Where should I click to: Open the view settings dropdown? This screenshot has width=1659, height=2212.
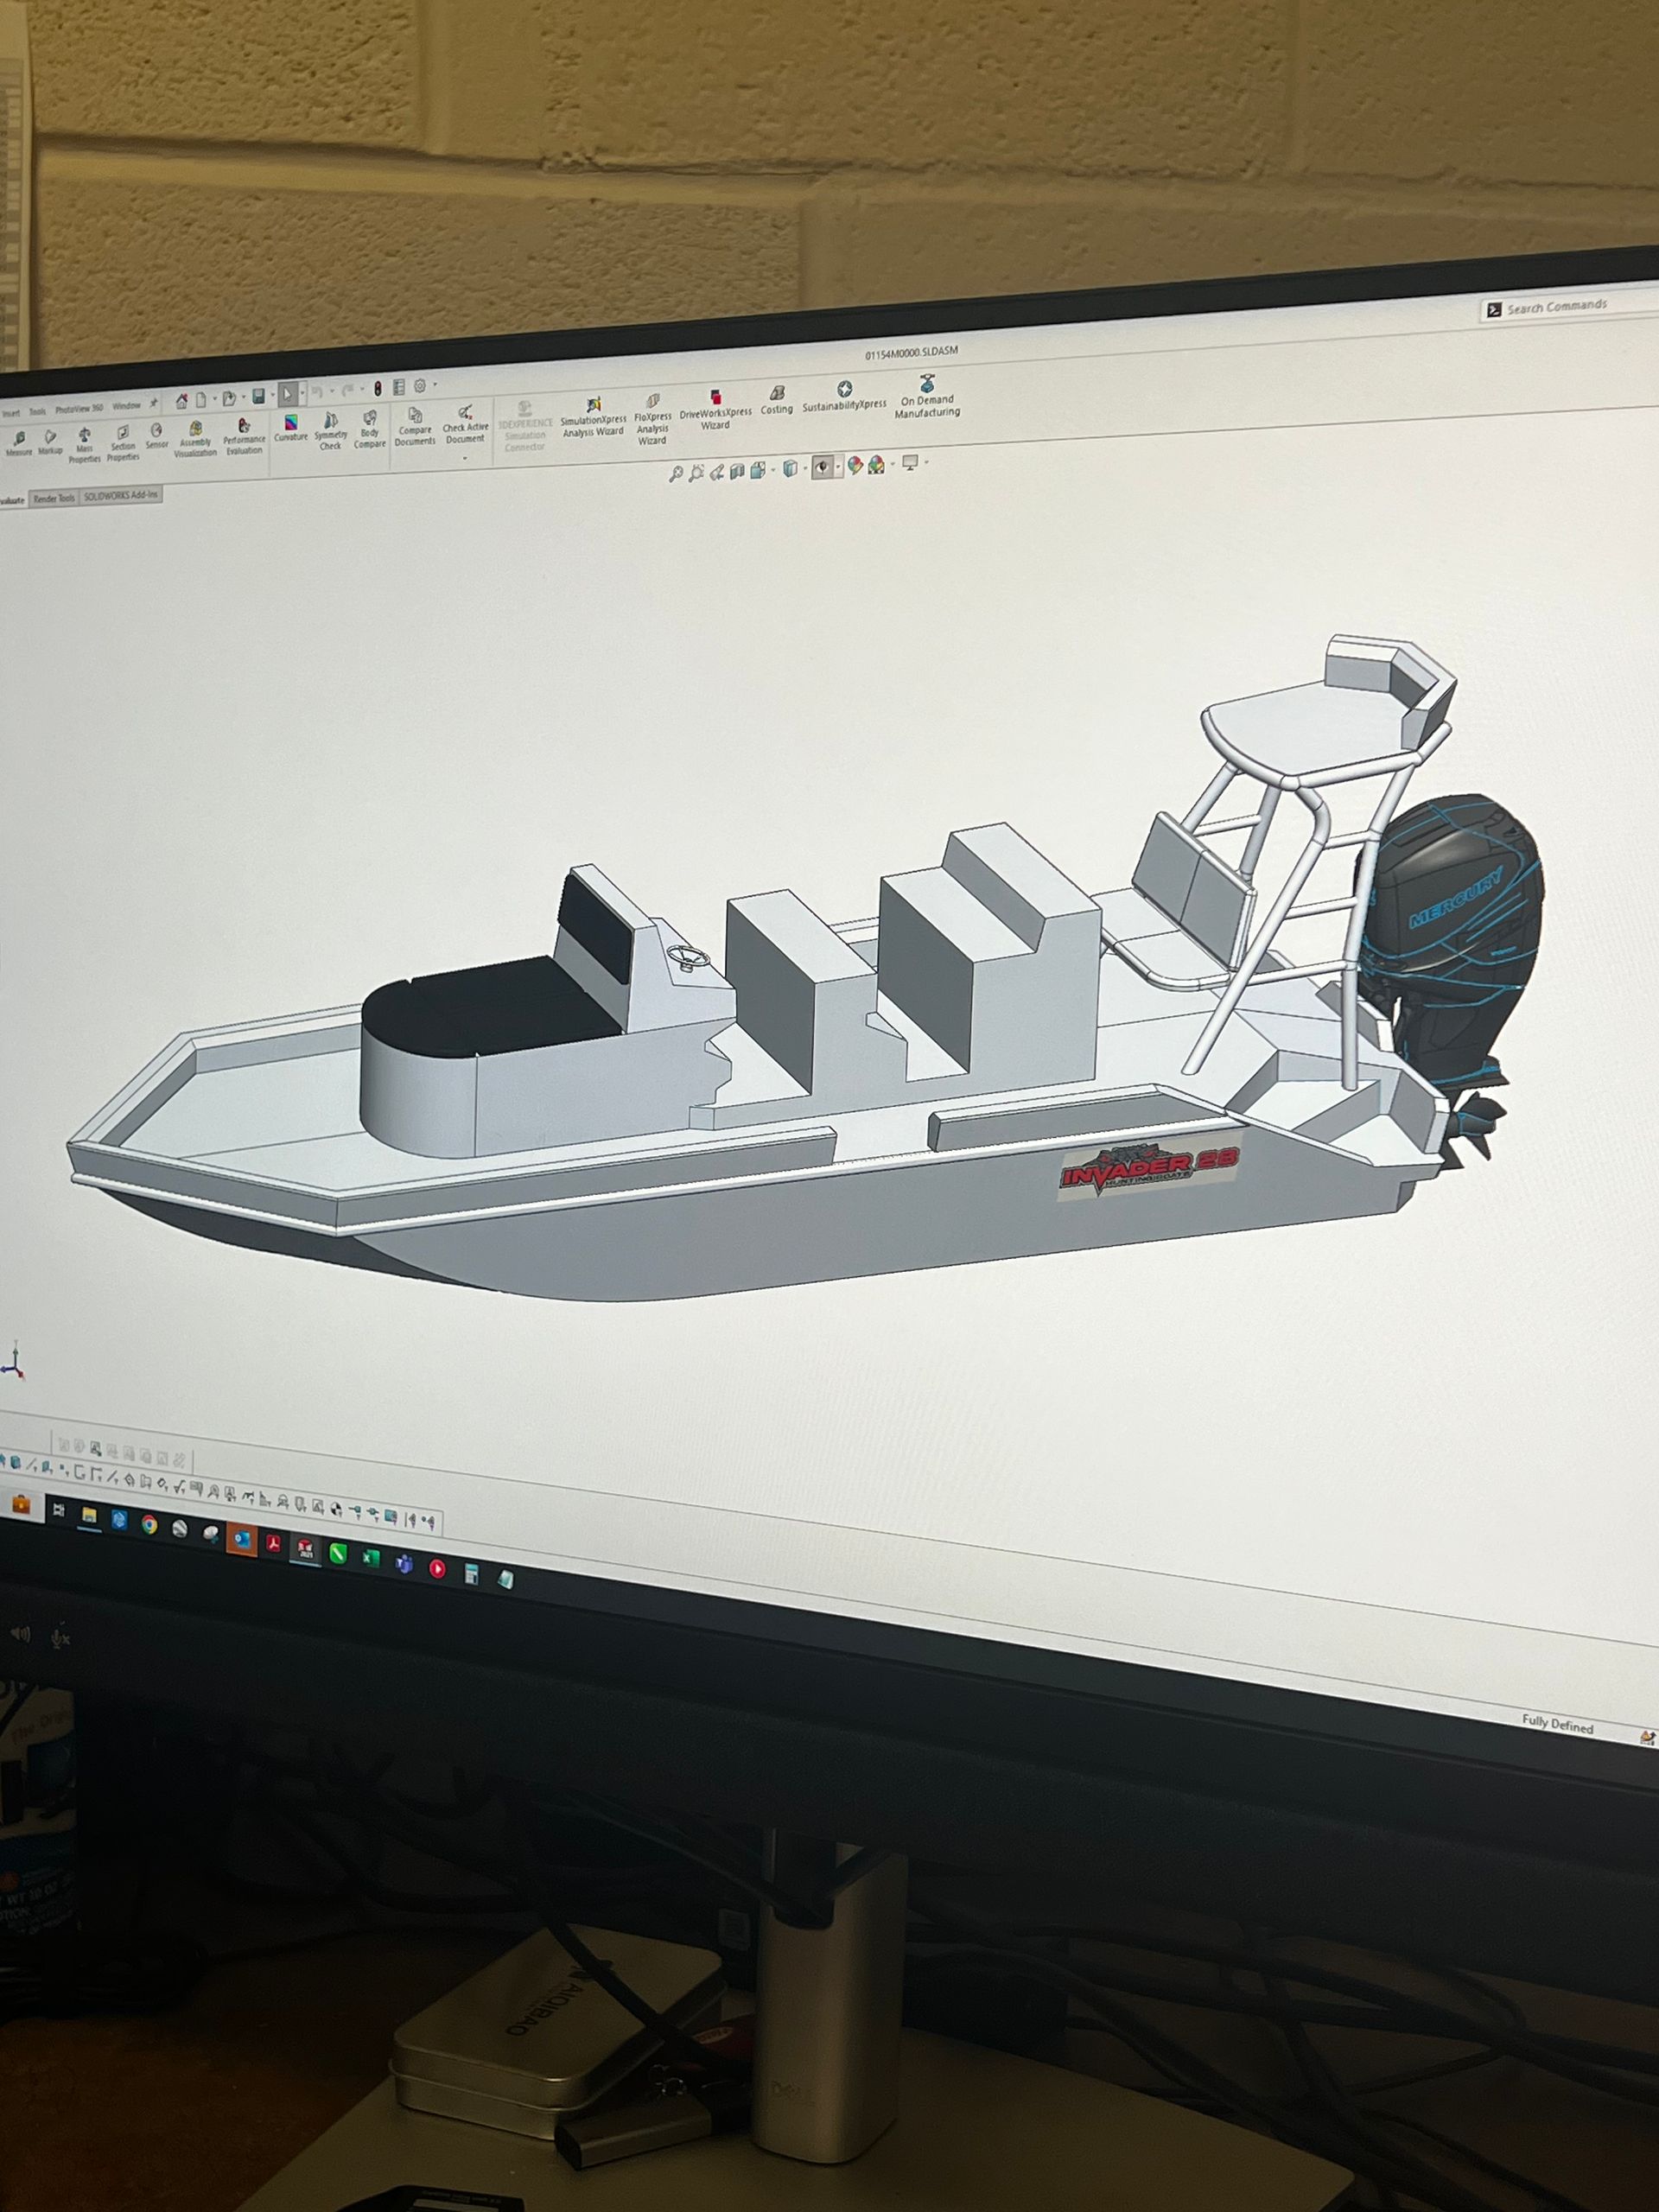click(x=910, y=464)
